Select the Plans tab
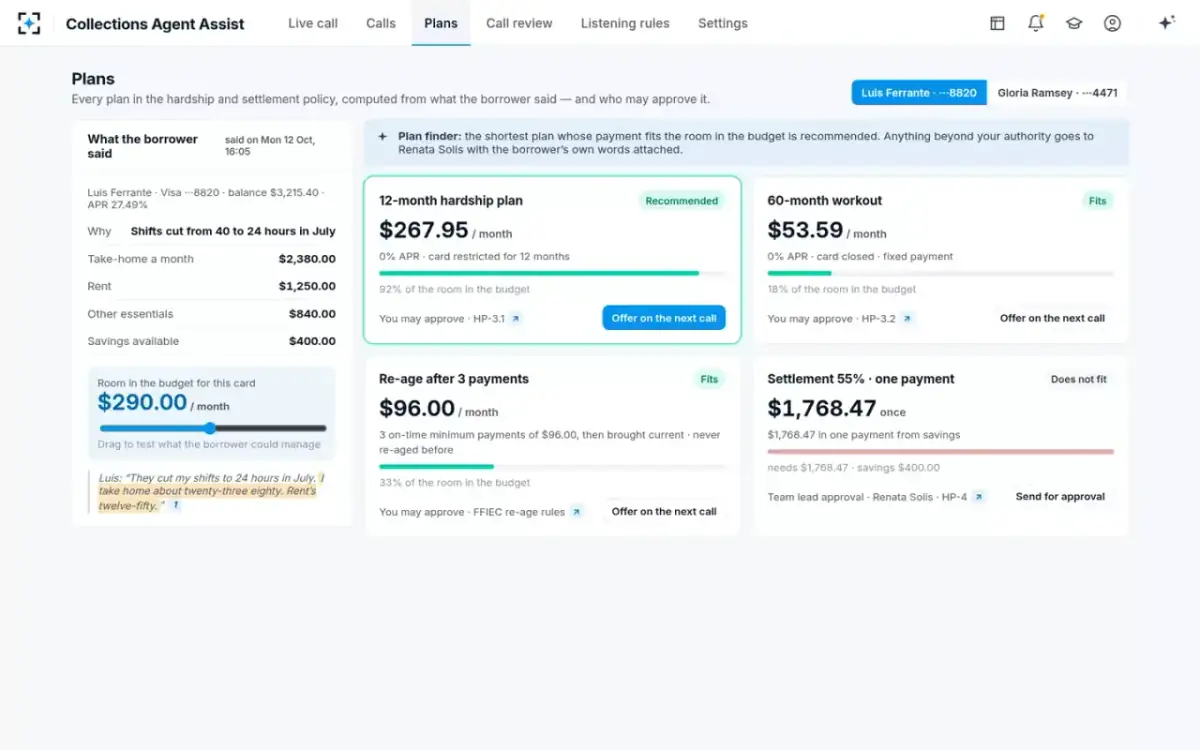The image size is (1200, 750). [x=441, y=23]
